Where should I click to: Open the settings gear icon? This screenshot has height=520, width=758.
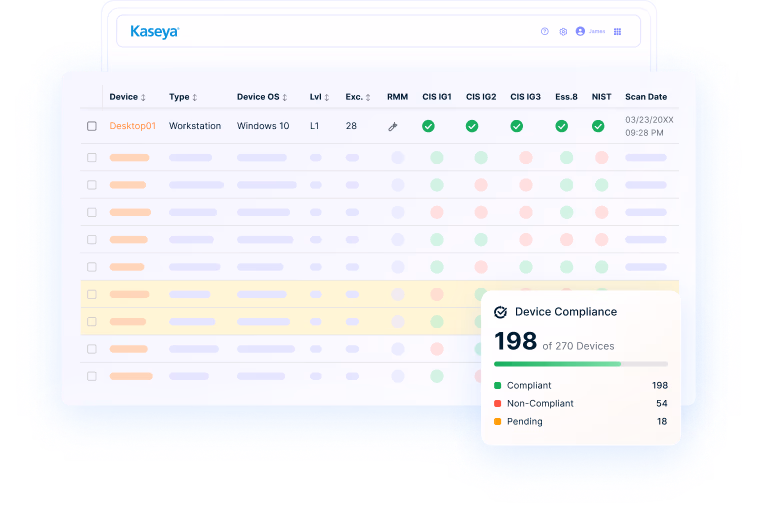coord(563,31)
